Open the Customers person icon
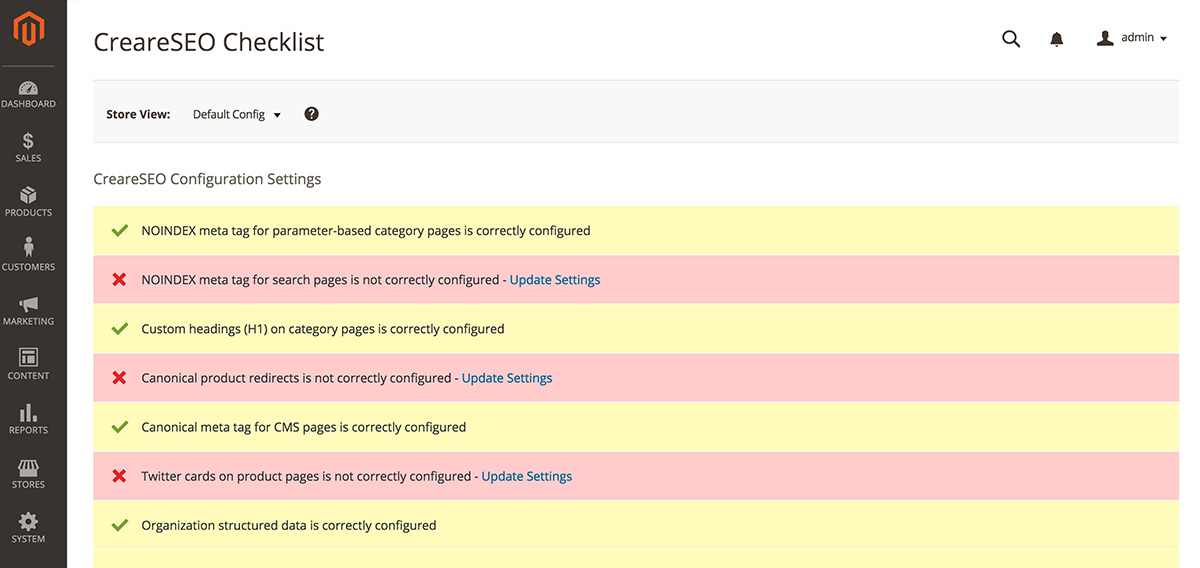1200x568 pixels. tap(28, 248)
